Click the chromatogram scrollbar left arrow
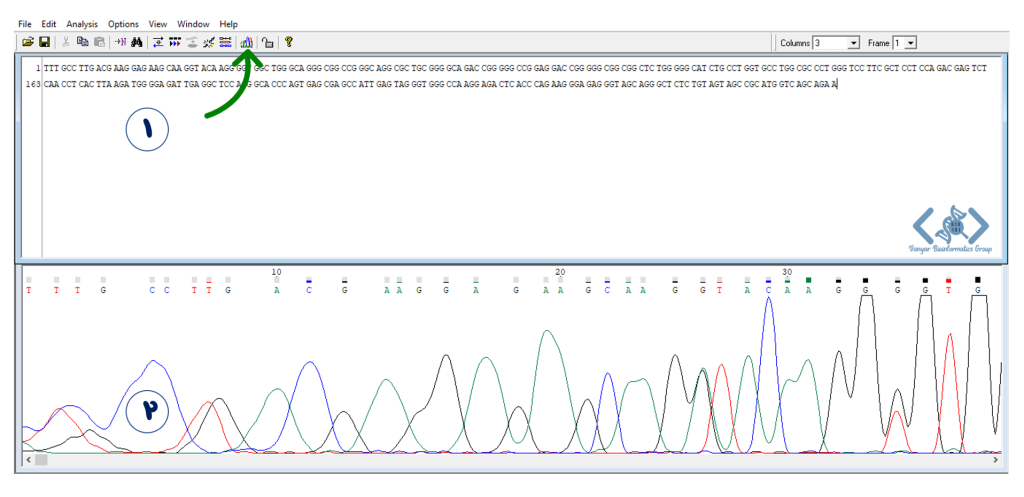 point(28,460)
